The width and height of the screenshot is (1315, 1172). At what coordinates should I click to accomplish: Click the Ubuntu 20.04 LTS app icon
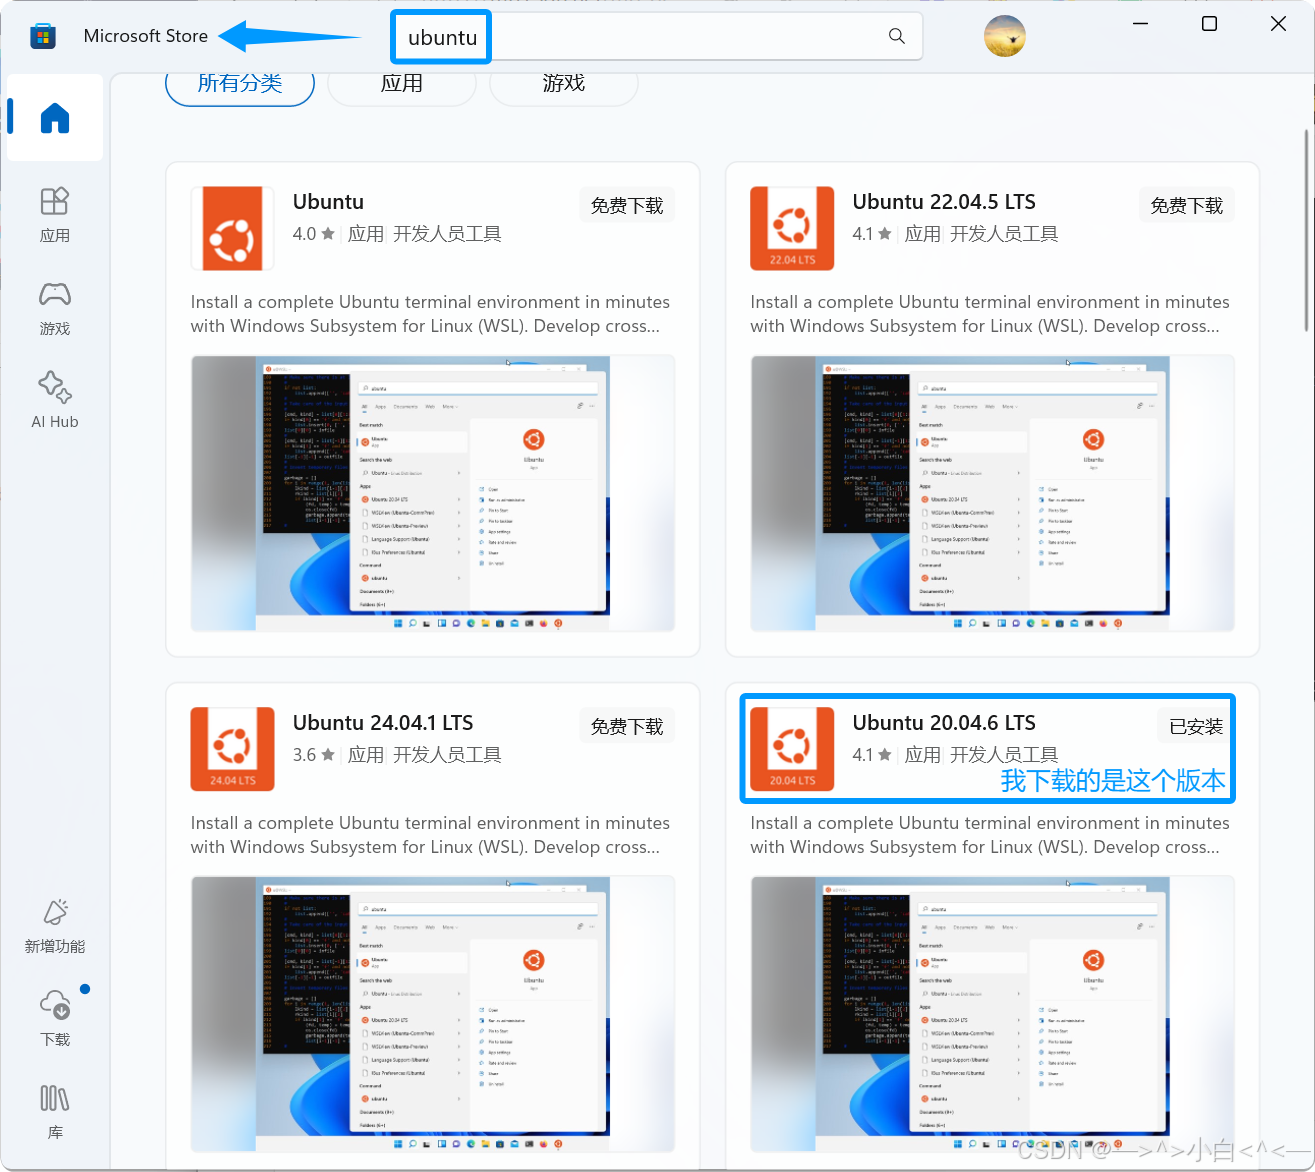click(x=792, y=749)
